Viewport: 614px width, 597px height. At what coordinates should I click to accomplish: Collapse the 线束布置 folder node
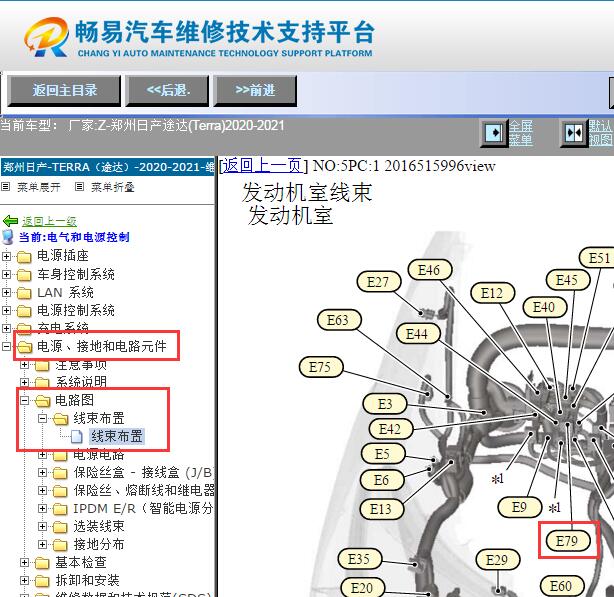42,418
